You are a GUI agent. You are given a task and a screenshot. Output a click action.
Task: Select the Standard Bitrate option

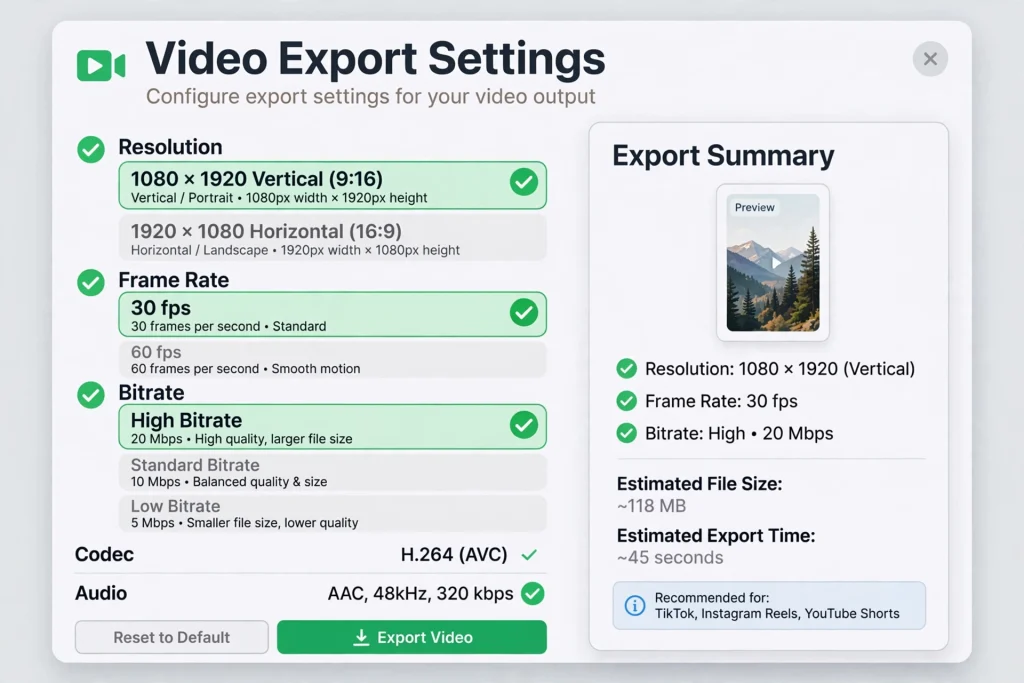332,472
